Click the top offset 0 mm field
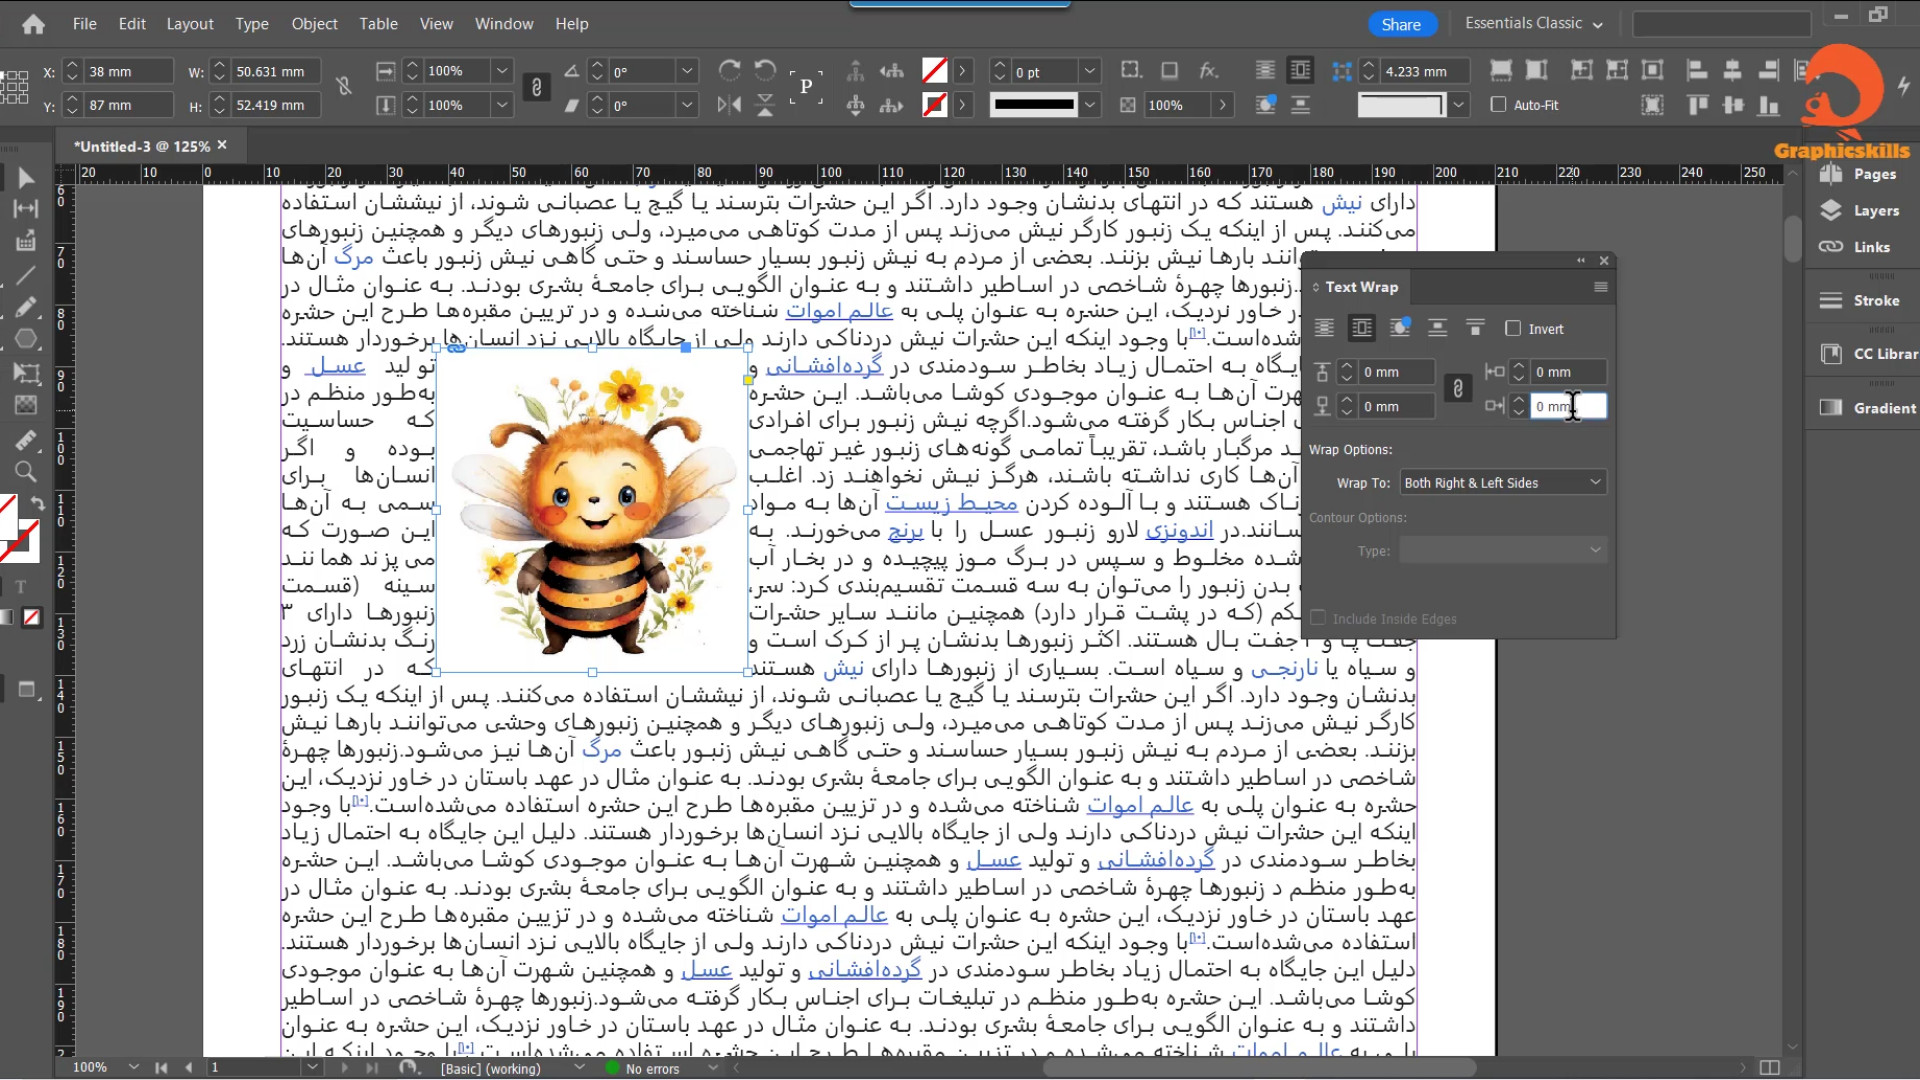The width and height of the screenshot is (1920, 1080). (x=1396, y=372)
